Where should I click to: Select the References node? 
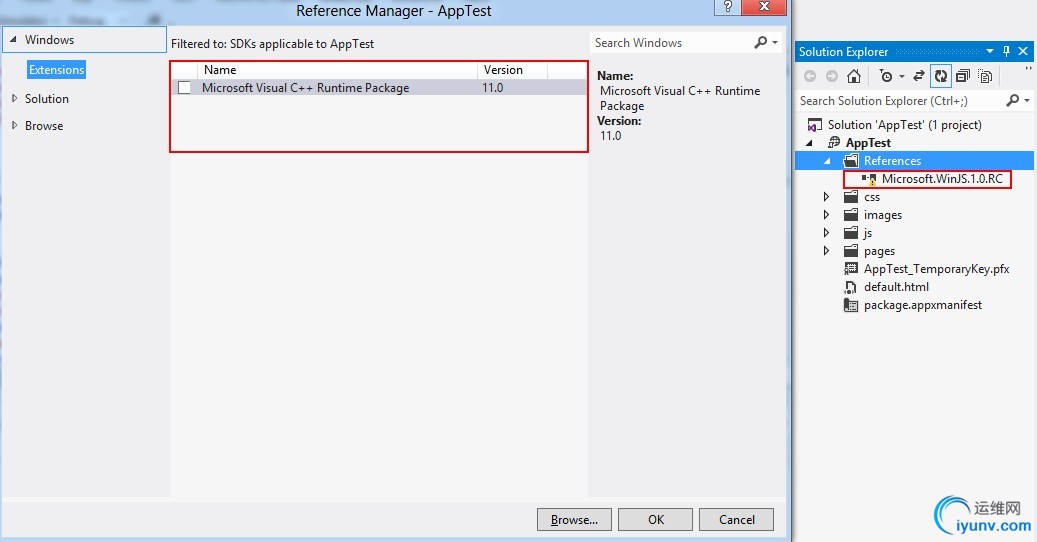coord(892,161)
